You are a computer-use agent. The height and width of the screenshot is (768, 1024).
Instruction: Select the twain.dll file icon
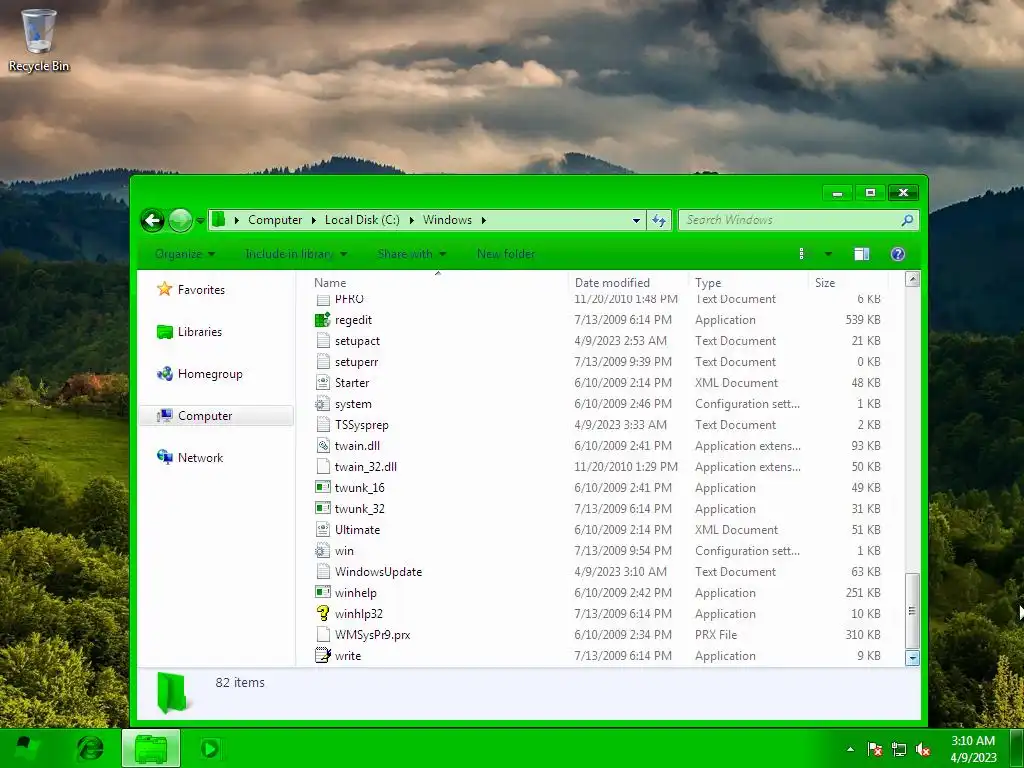point(323,445)
